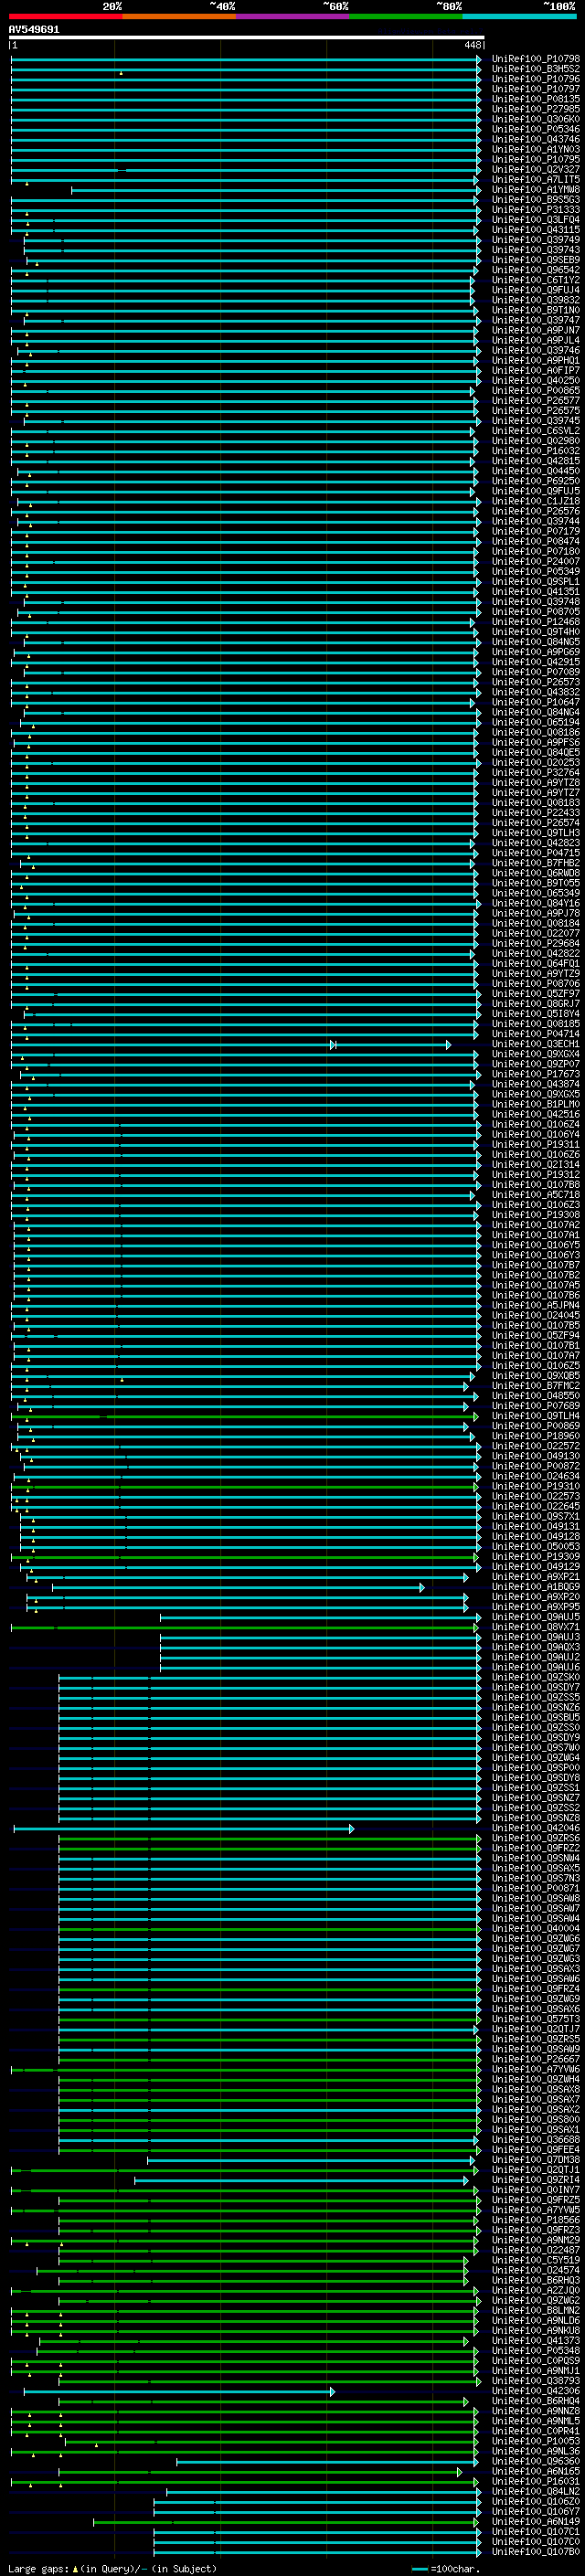Click the white query sequence ruler bar
Image resolution: width=585 pixels, height=2576 pixels.
coord(246,38)
